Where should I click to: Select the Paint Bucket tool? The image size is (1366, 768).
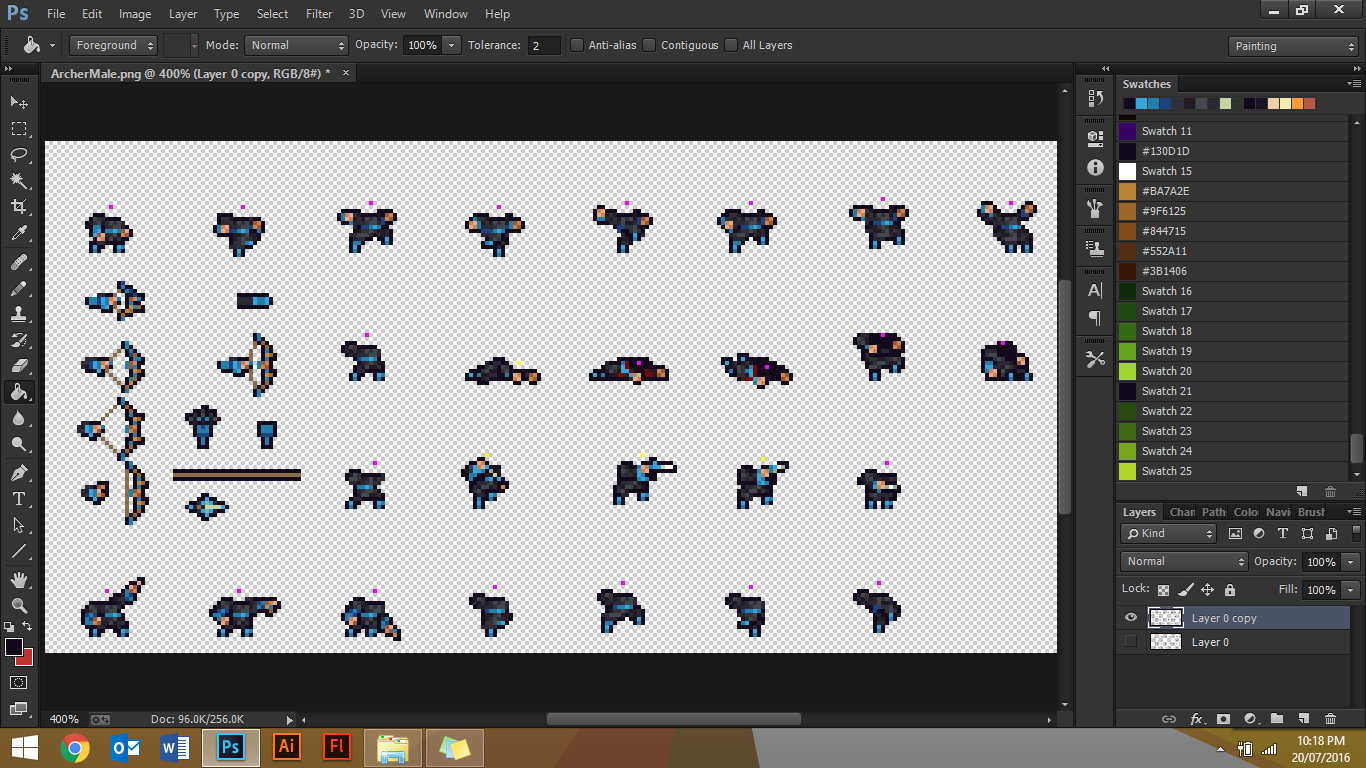click(x=19, y=393)
